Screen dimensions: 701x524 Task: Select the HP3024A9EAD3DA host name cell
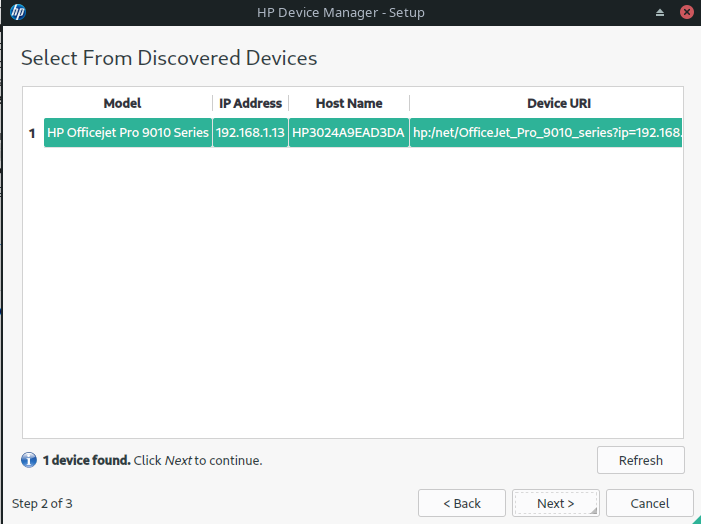[x=349, y=132]
